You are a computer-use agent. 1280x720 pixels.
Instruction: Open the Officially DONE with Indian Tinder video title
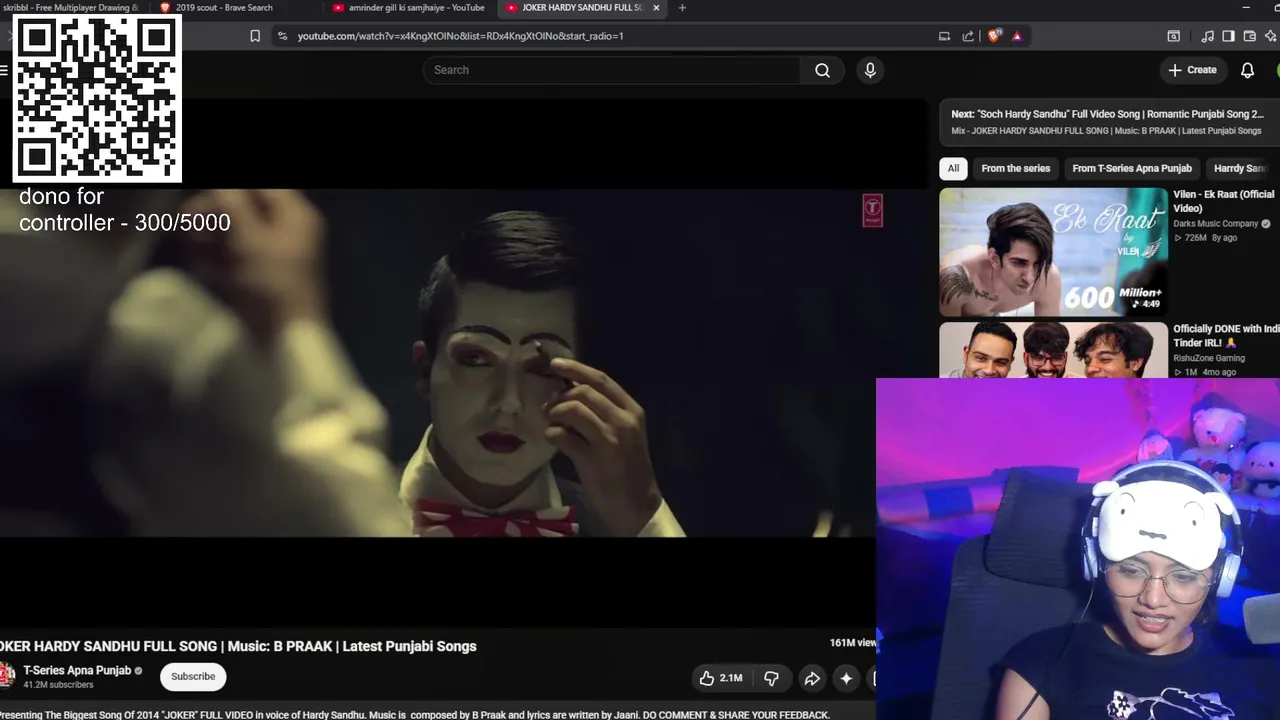tap(1226, 335)
